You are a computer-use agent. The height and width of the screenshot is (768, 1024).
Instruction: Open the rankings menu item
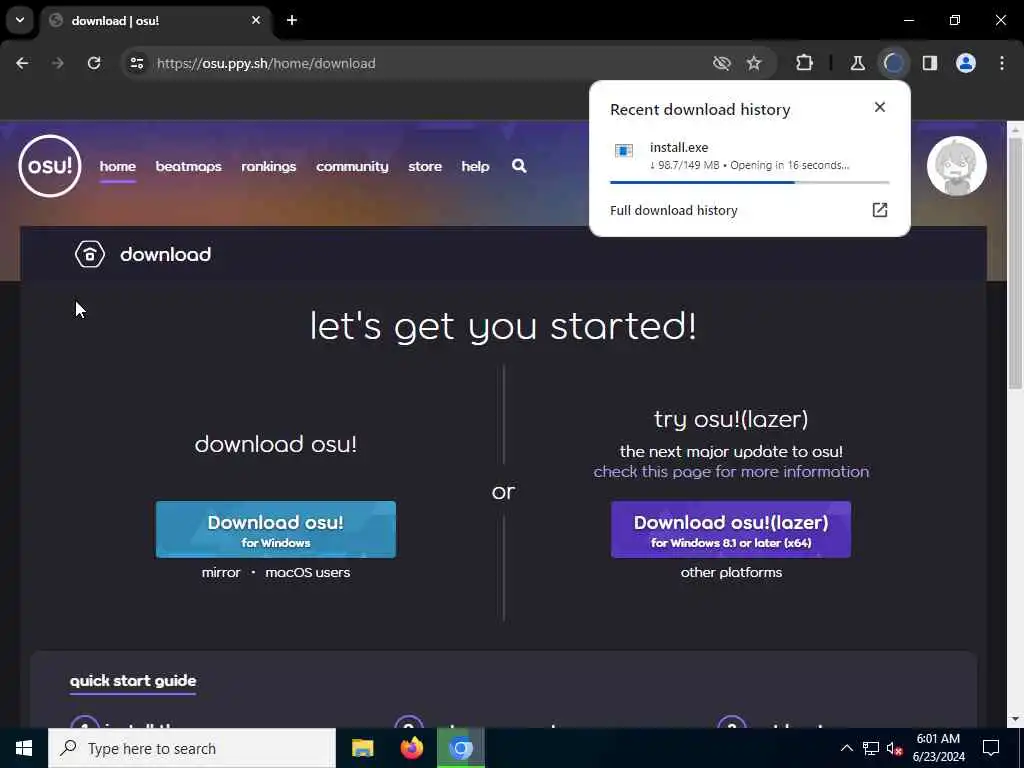(268, 167)
